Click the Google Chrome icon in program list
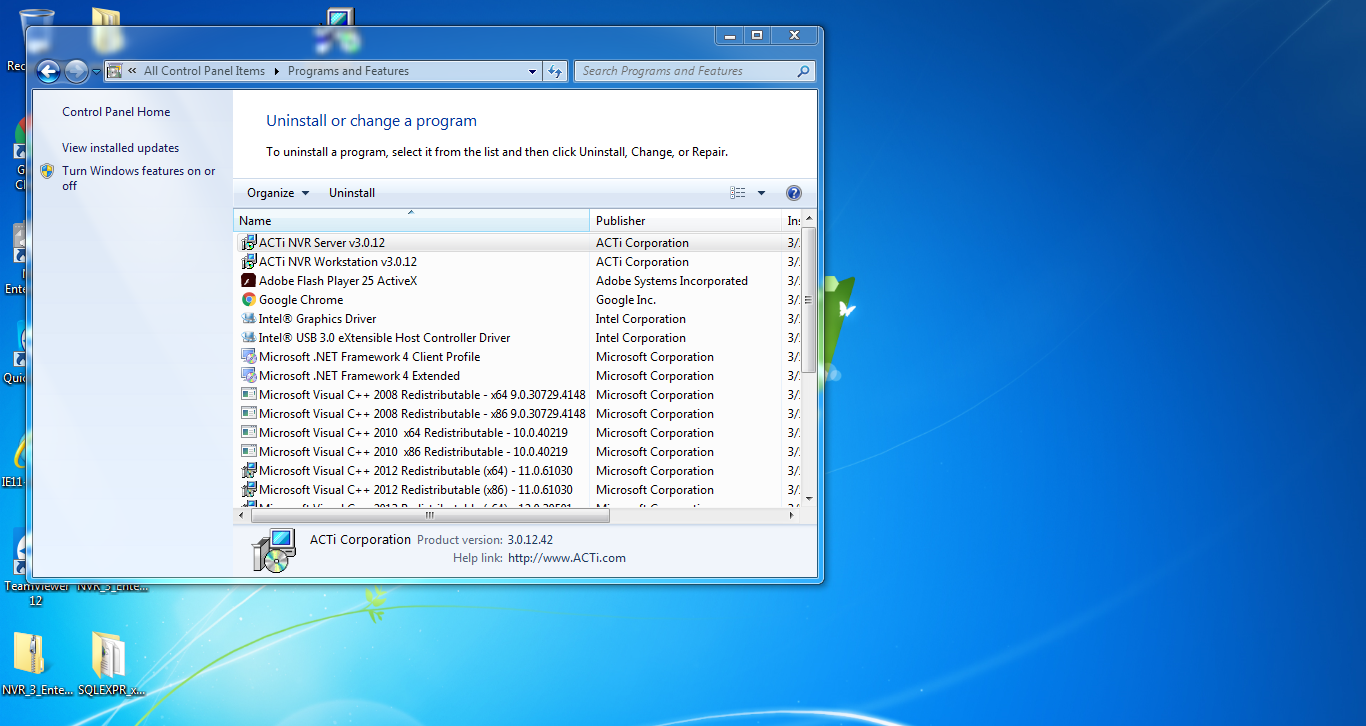 tap(249, 300)
